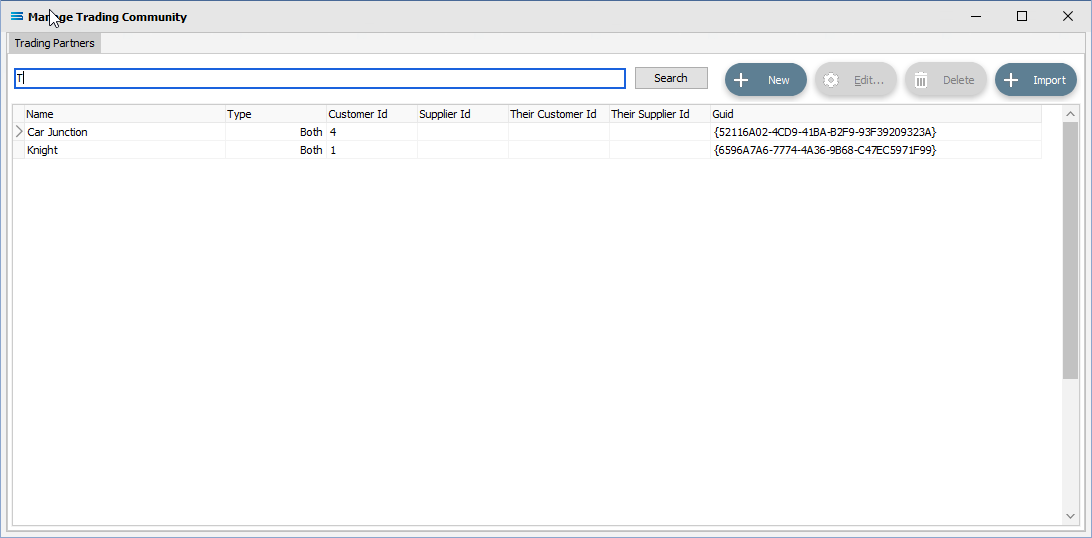The width and height of the screenshot is (1092, 538).
Task: Open the window menu icon in title bar
Action: (x=17, y=17)
